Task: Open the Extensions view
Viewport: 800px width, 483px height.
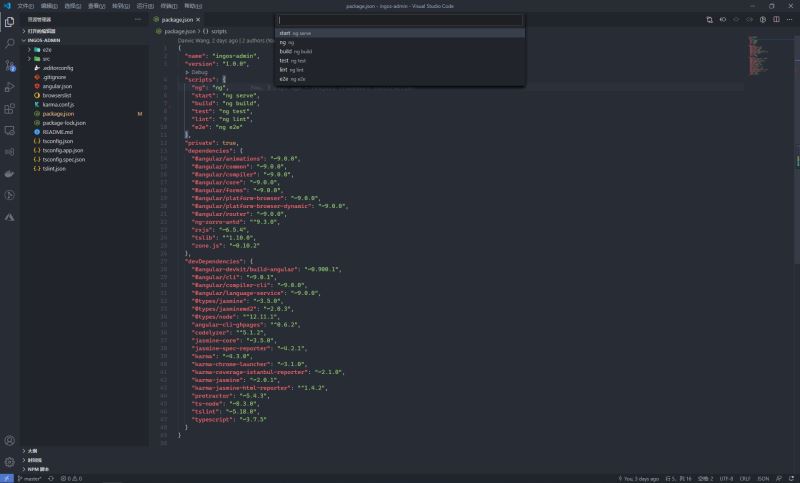Action: [10, 108]
